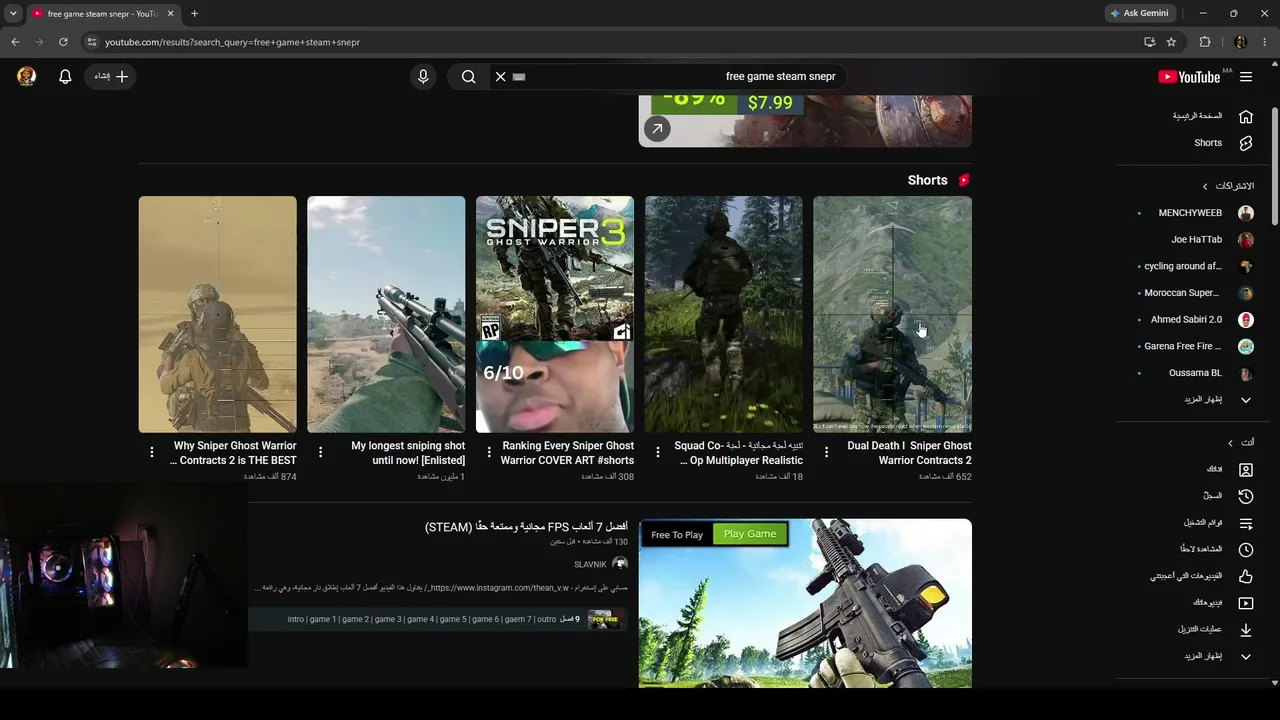Open the YouTube account avatar menu

27,76
